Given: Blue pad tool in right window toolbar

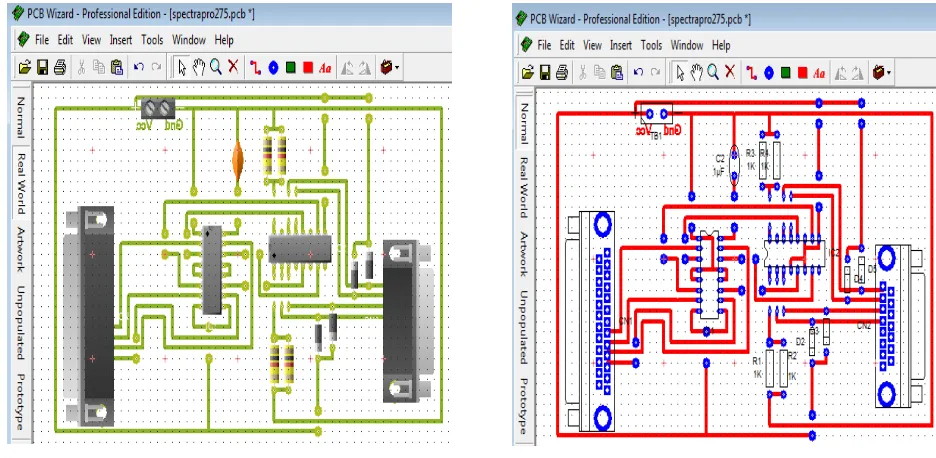Looking at the screenshot, I should 769,73.
